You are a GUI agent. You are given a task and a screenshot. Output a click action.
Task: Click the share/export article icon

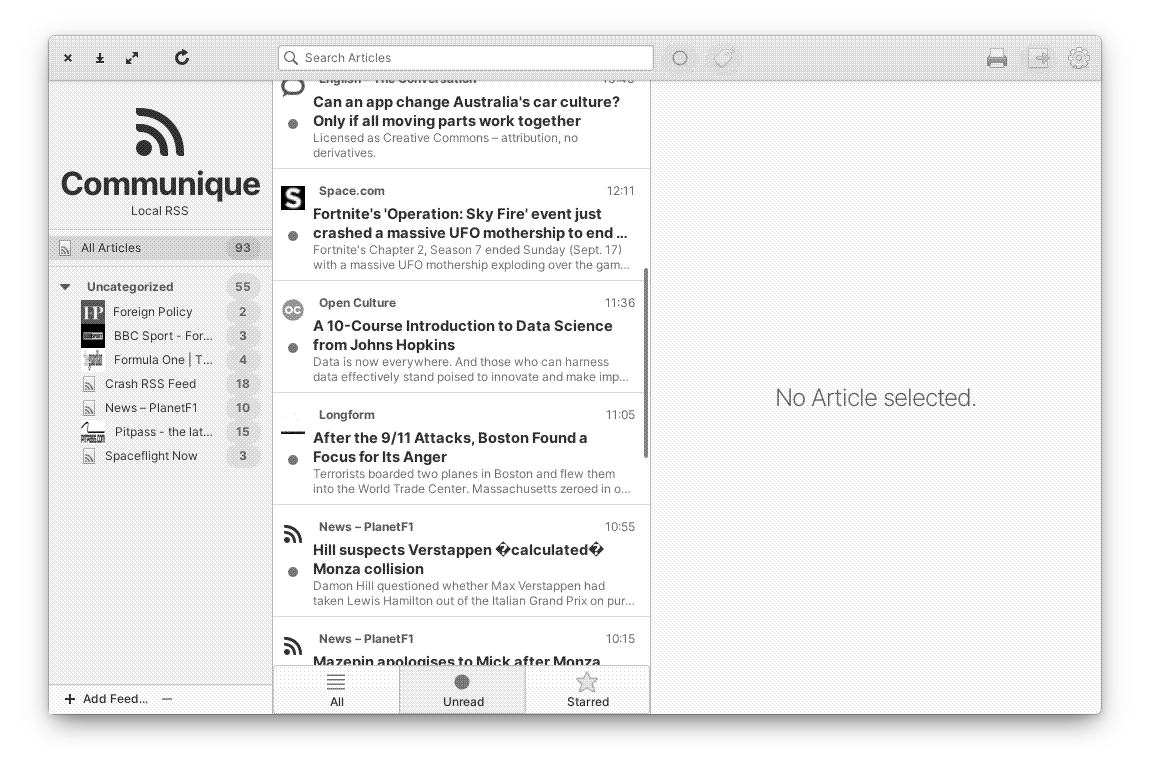(x=1039, y=58)
